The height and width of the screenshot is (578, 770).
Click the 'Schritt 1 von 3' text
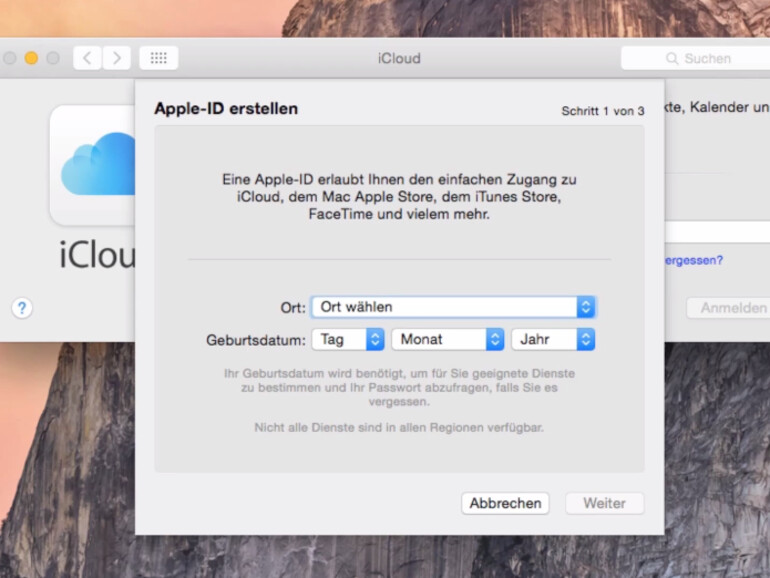point(603,111)
